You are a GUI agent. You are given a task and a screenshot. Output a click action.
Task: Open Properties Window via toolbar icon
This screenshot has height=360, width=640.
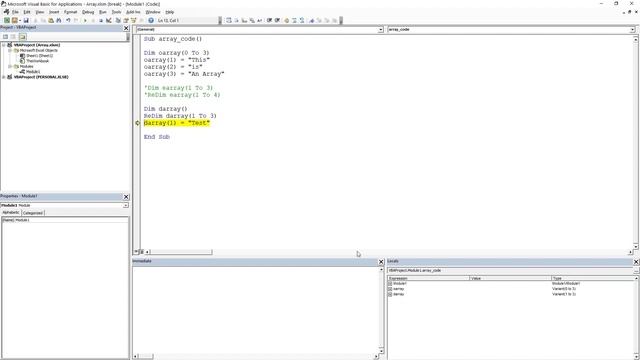point(126,20)
